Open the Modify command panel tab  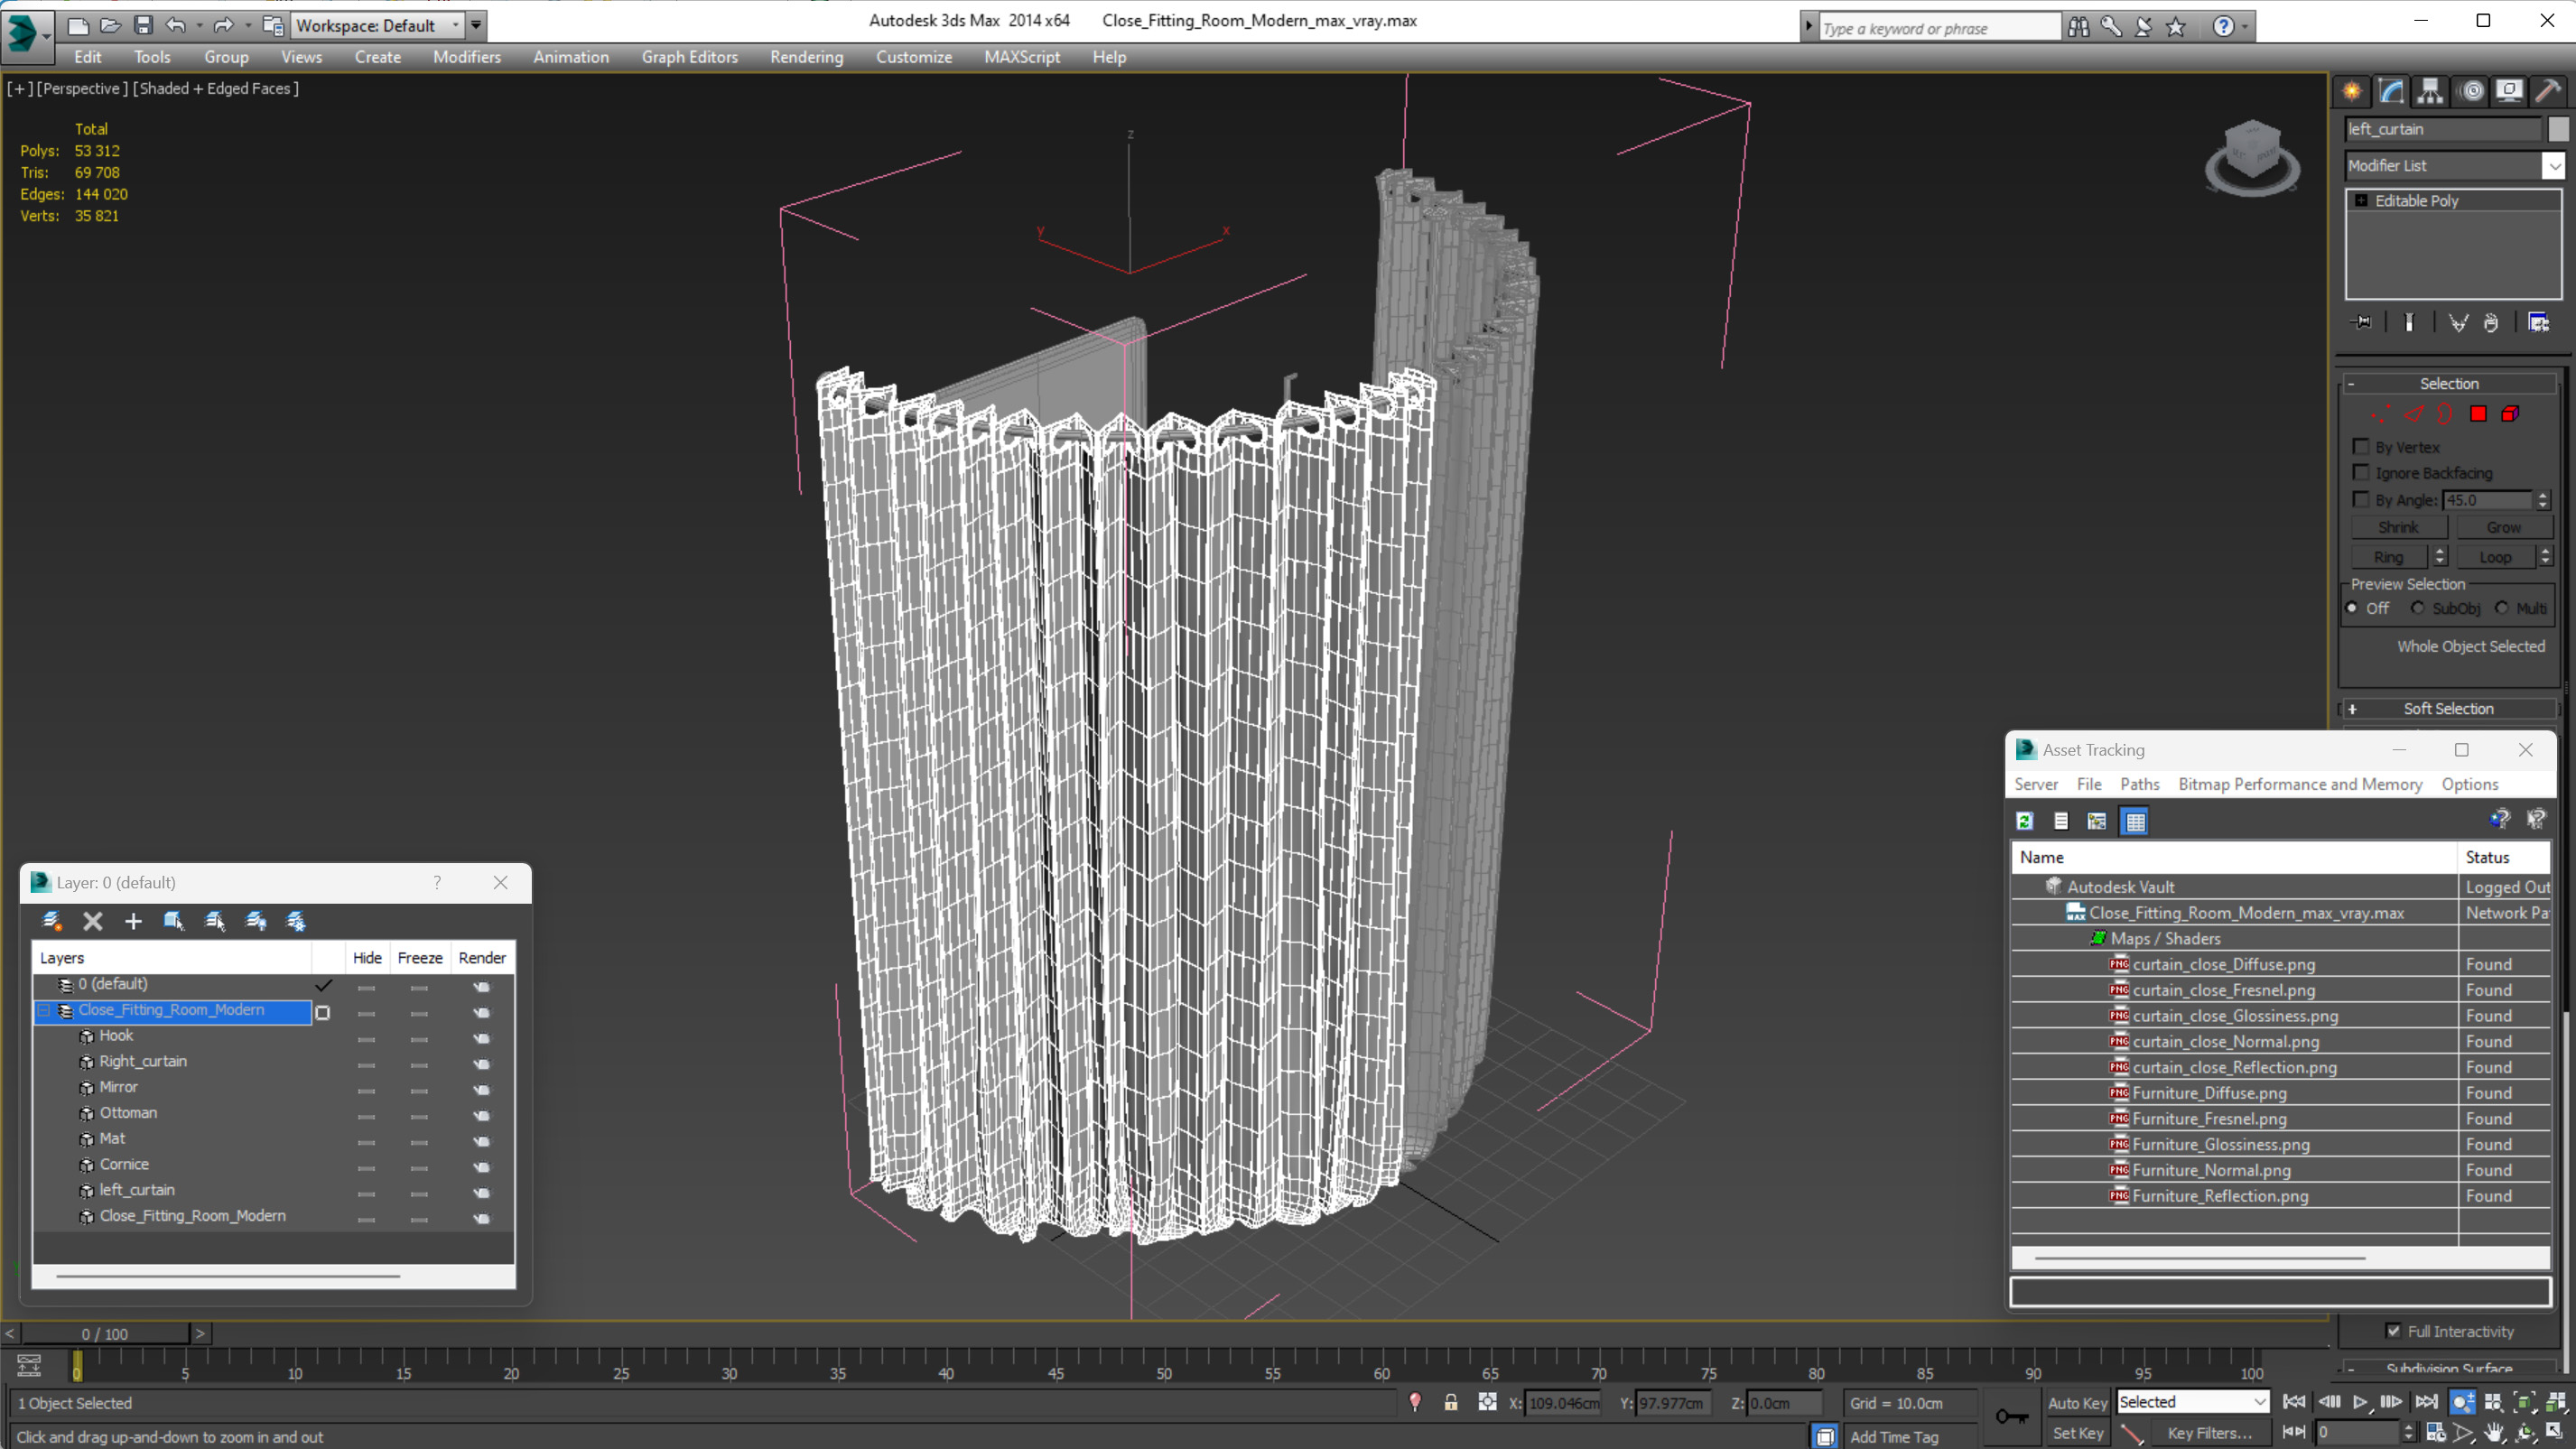point(2391,91)
